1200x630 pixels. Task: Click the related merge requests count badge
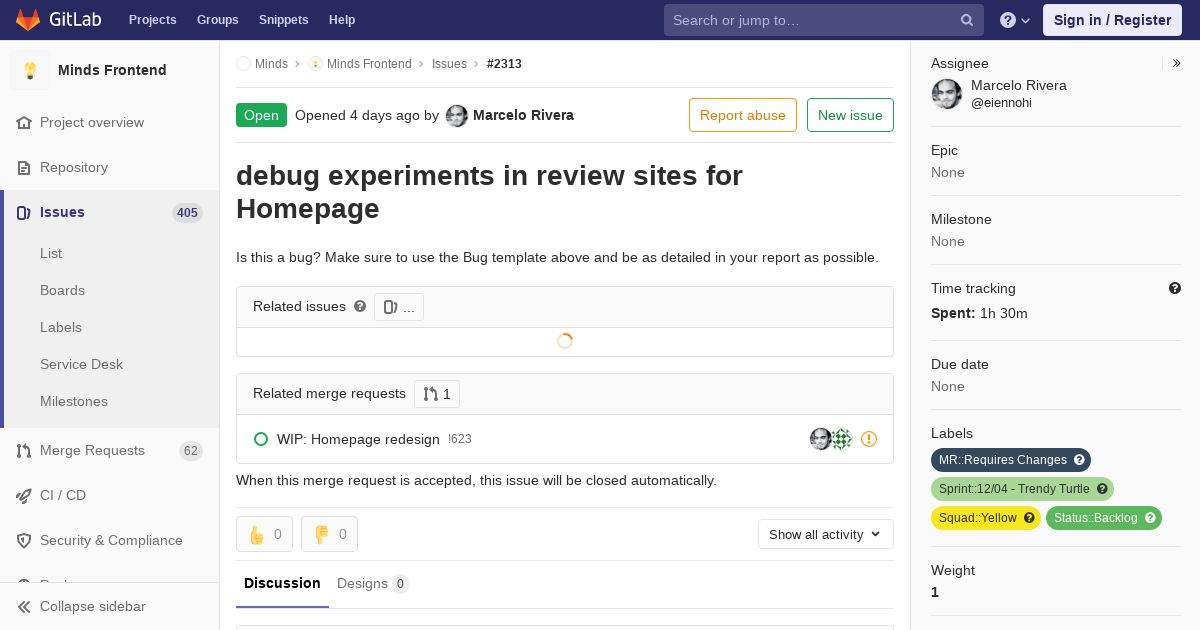pos(437,394)
